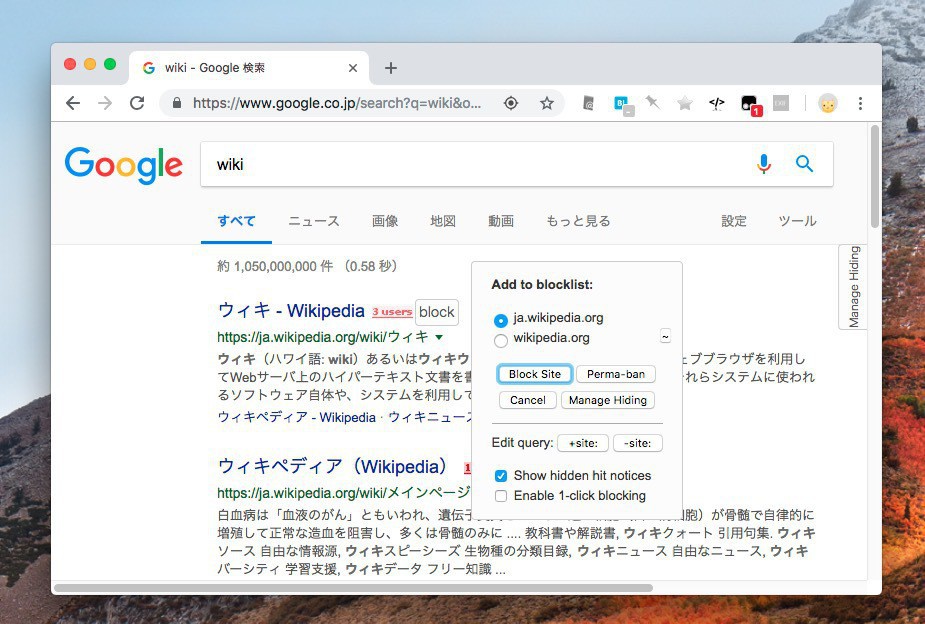Click the Perma-ban button
This screenshot has height=624, width=925.
coord(616,374)
